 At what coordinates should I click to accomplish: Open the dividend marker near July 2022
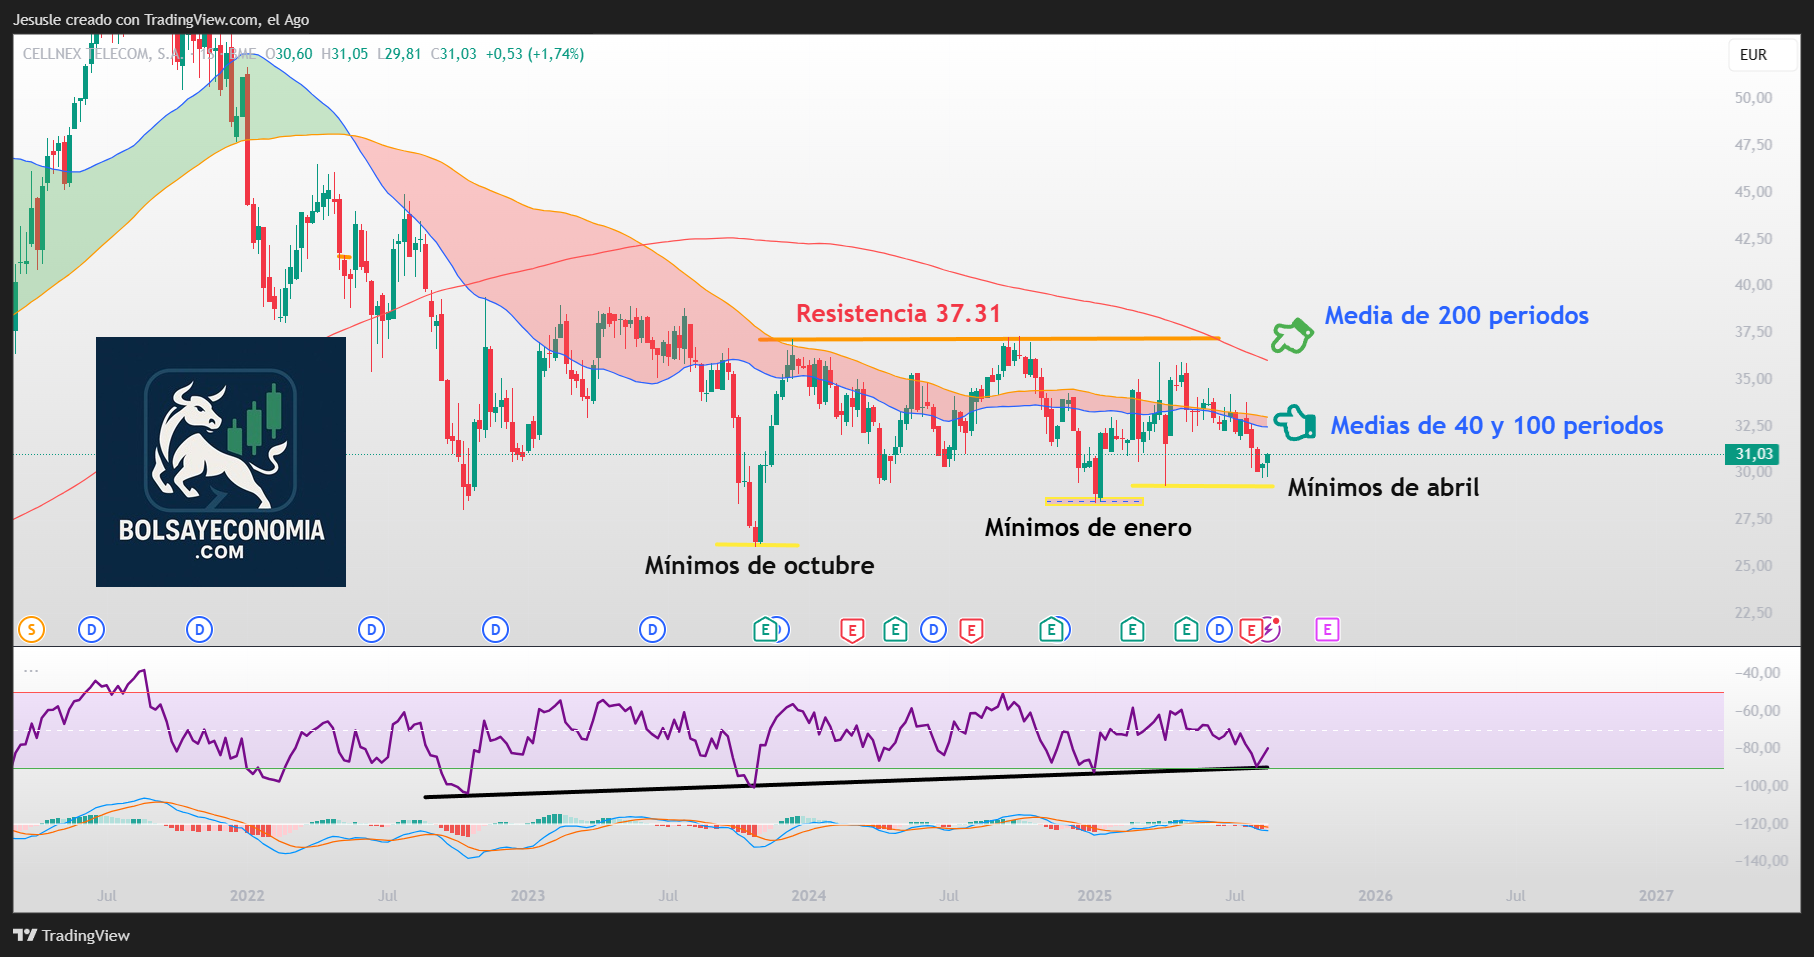[372, 630]
